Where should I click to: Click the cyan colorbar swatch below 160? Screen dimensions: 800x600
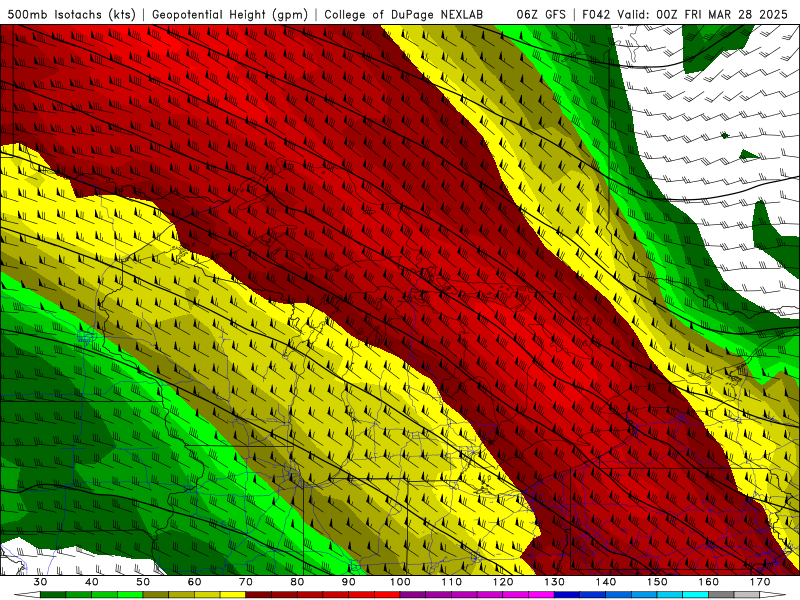click(696, 595)
